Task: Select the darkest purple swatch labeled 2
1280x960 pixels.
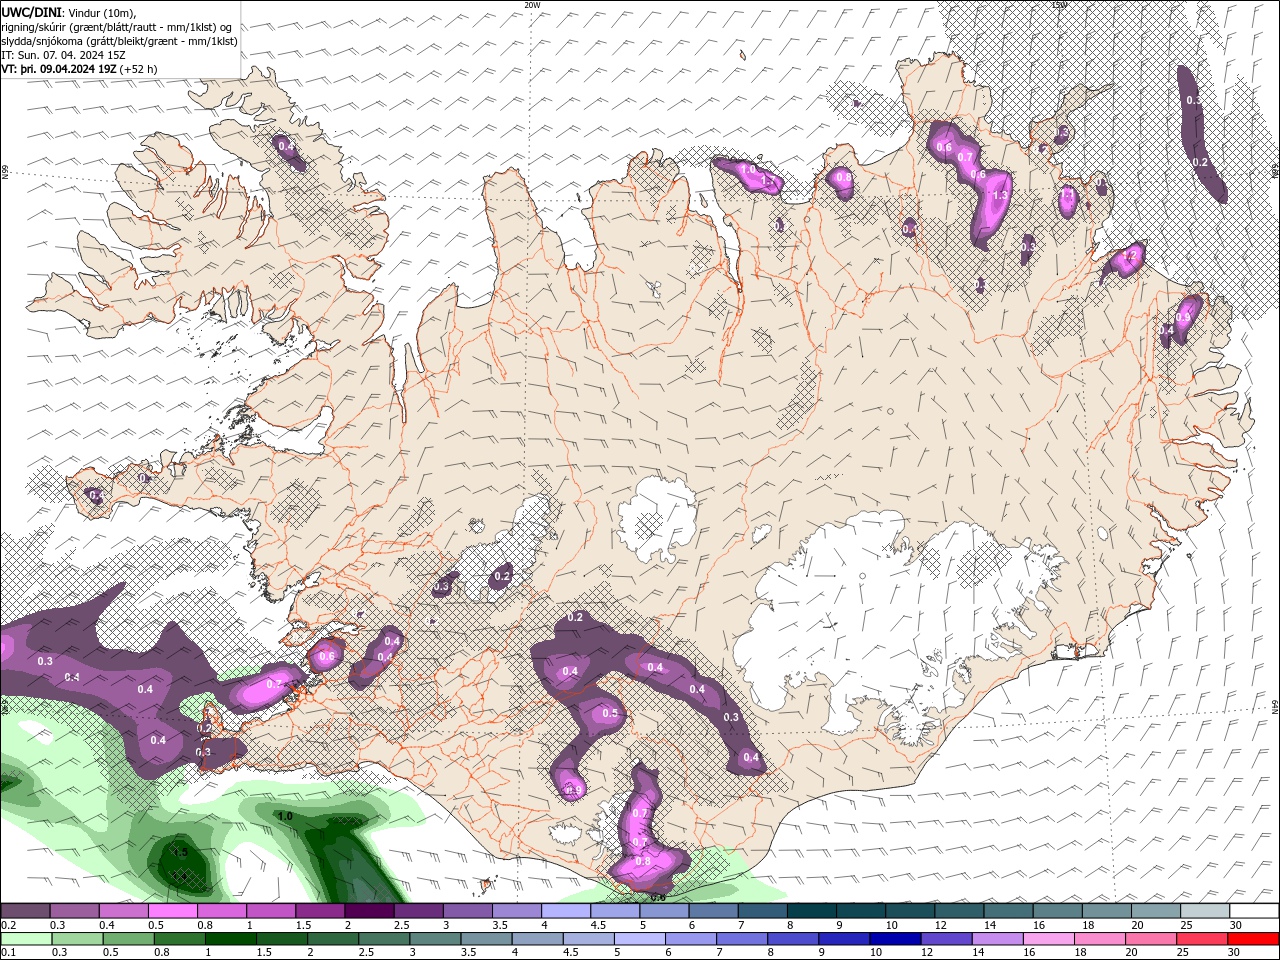Action: tap(368, 910)
